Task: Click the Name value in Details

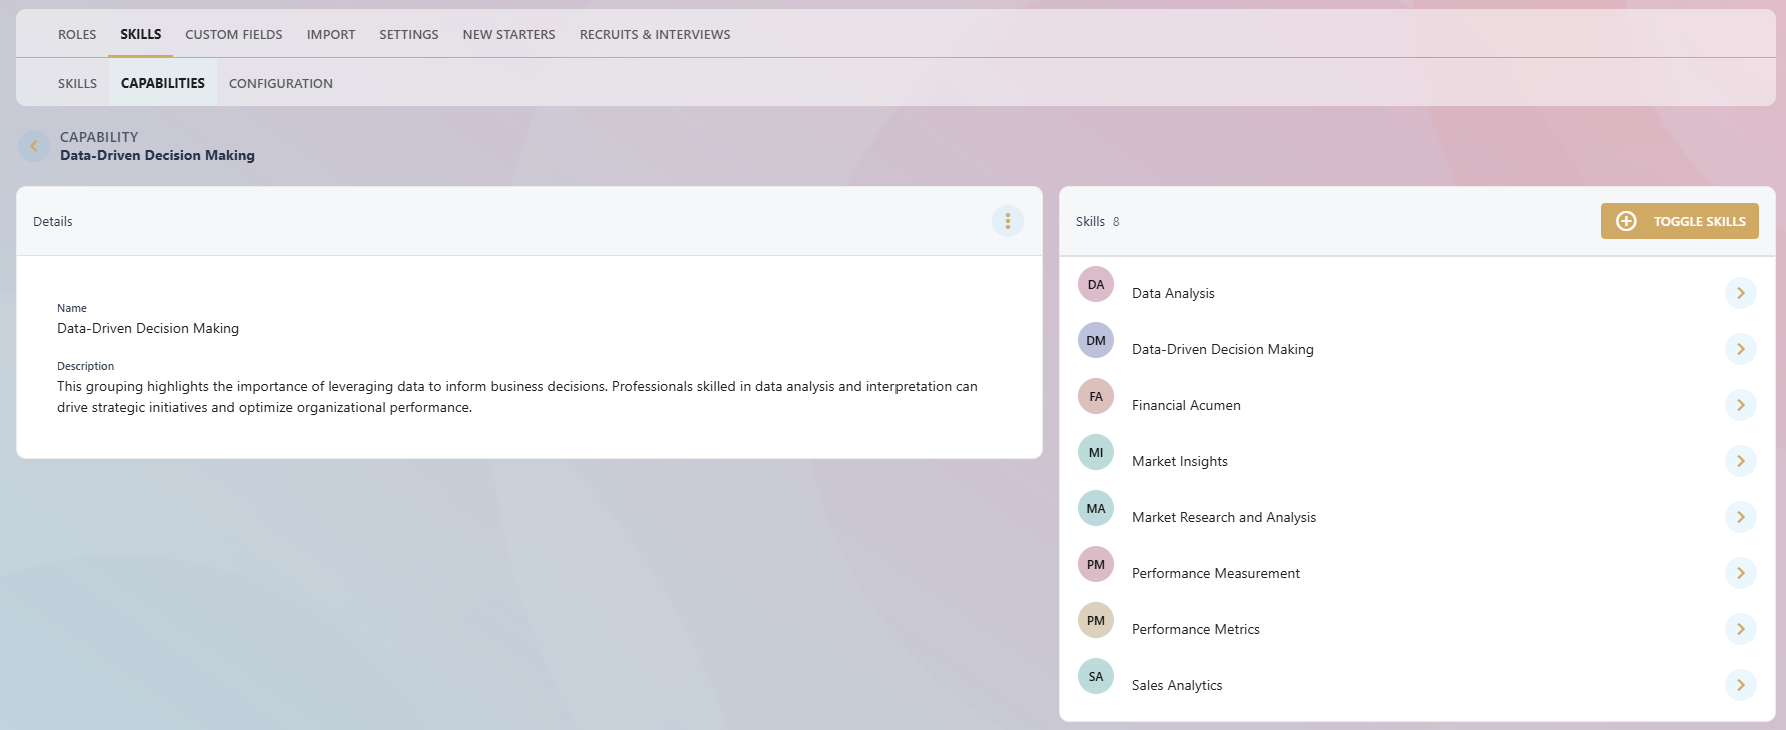Action: coord(148,328)
